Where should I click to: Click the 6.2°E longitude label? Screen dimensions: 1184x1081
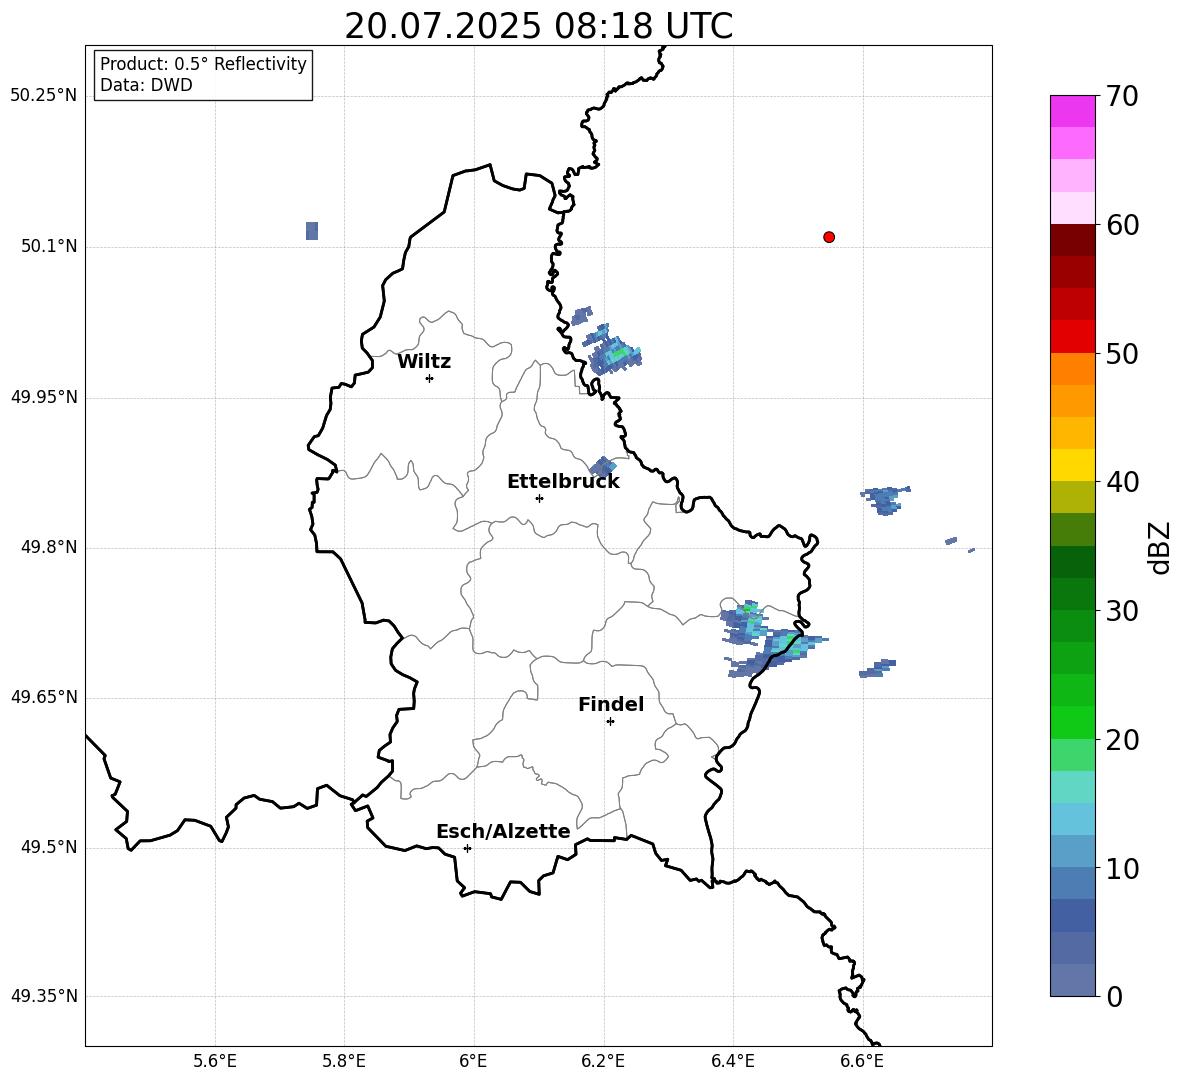pos(603,1062)
